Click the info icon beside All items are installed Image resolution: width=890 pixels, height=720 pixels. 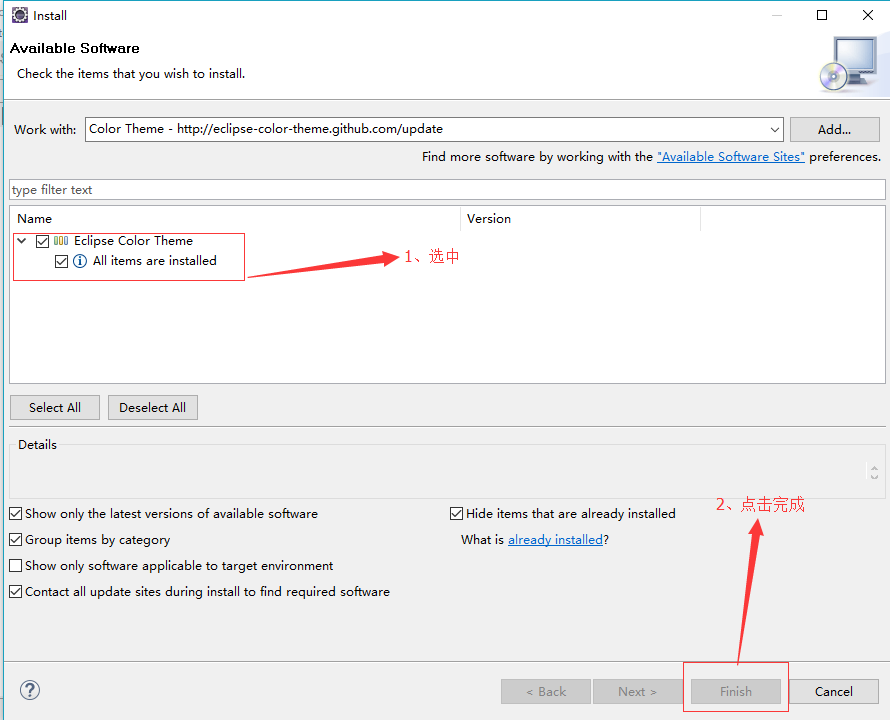80,261
